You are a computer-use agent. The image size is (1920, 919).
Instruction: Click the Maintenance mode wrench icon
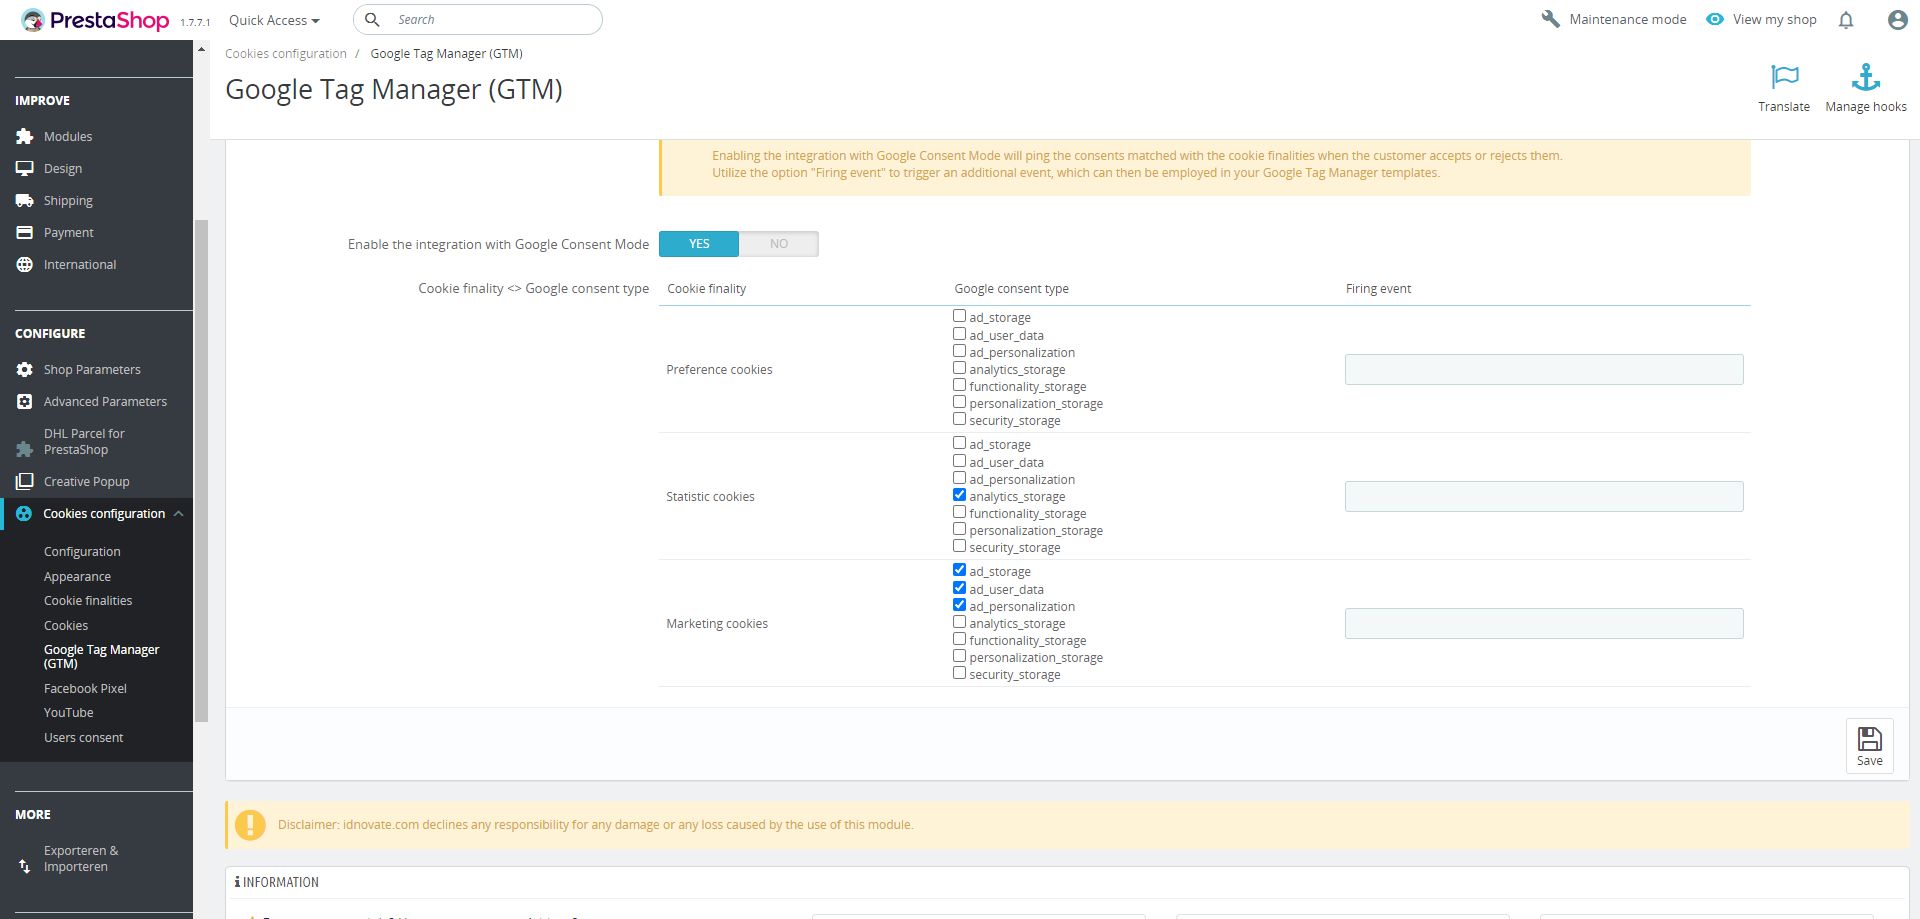[1551, 19]
